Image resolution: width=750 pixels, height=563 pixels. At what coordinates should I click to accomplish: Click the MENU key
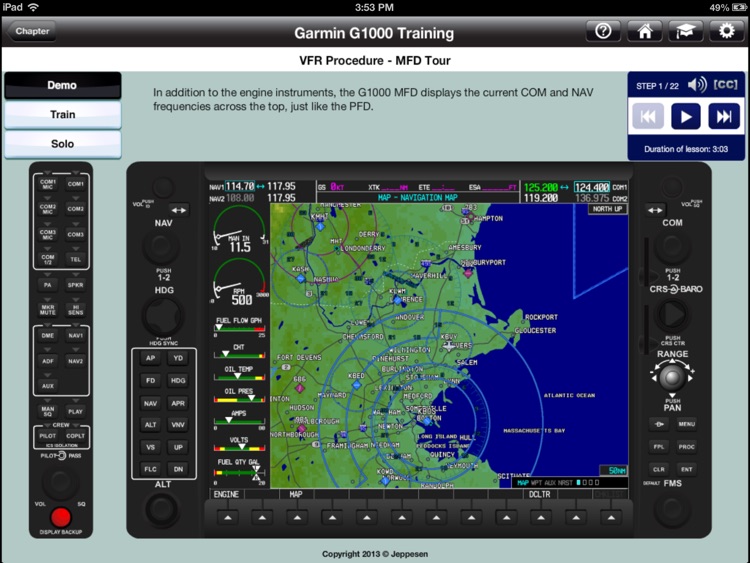pos(686,424)
